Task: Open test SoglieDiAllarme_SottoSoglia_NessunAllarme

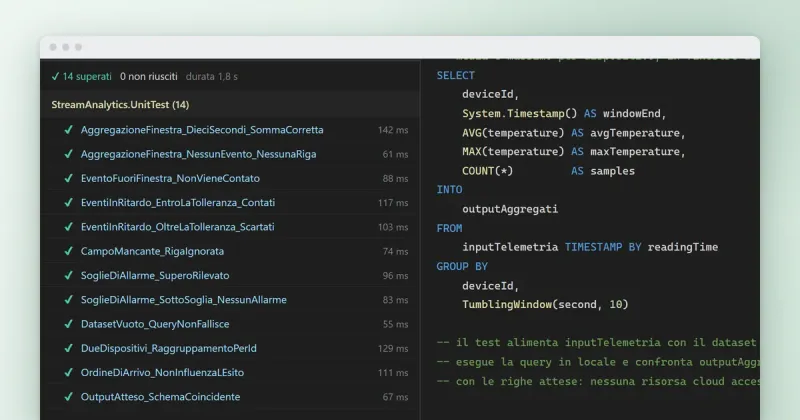Action: point(184,300)
